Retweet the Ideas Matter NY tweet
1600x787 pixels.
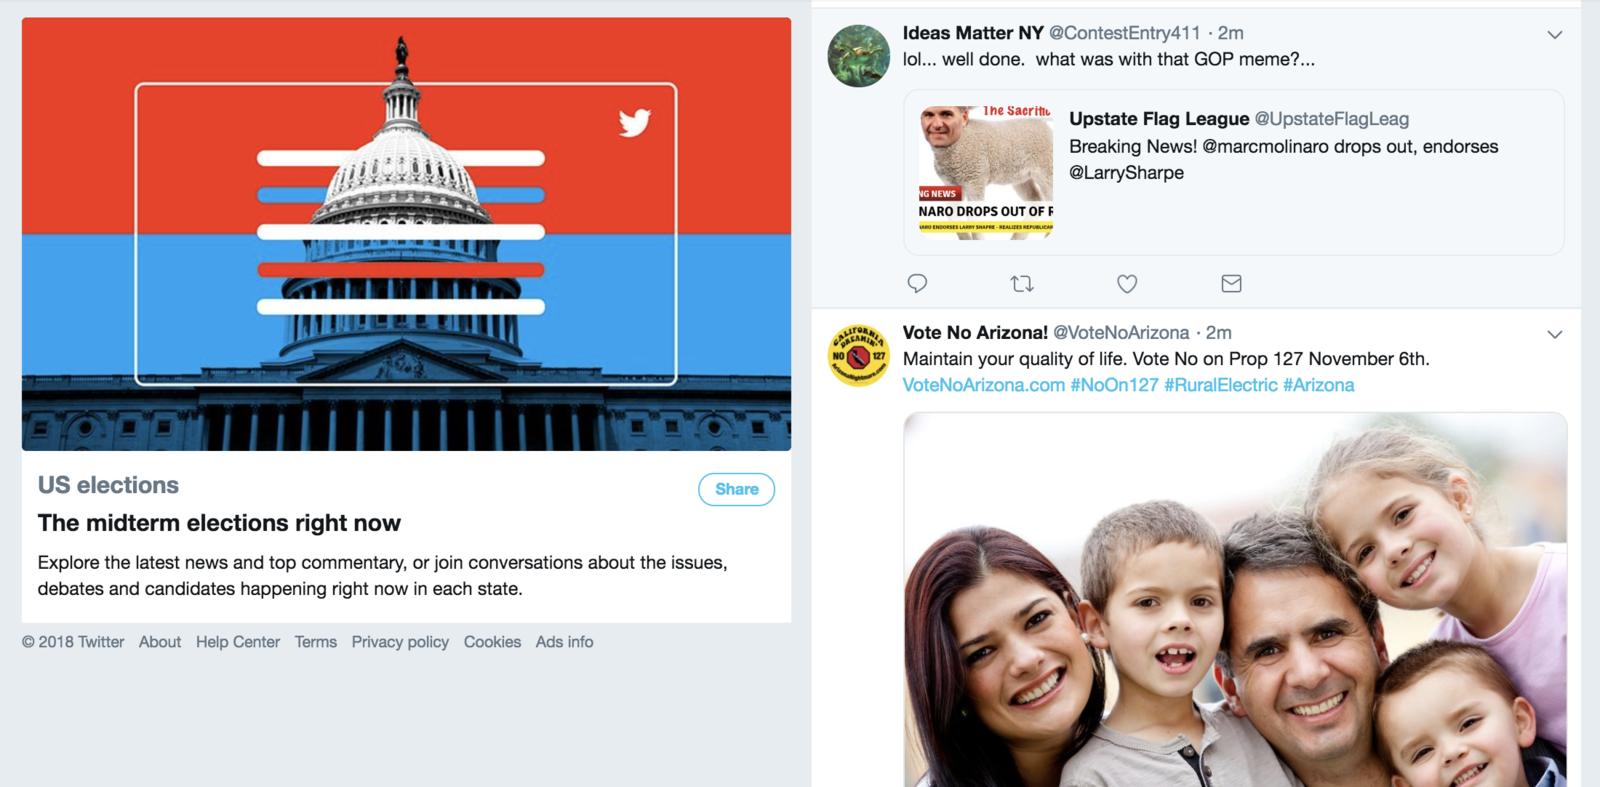[1022, 284]
